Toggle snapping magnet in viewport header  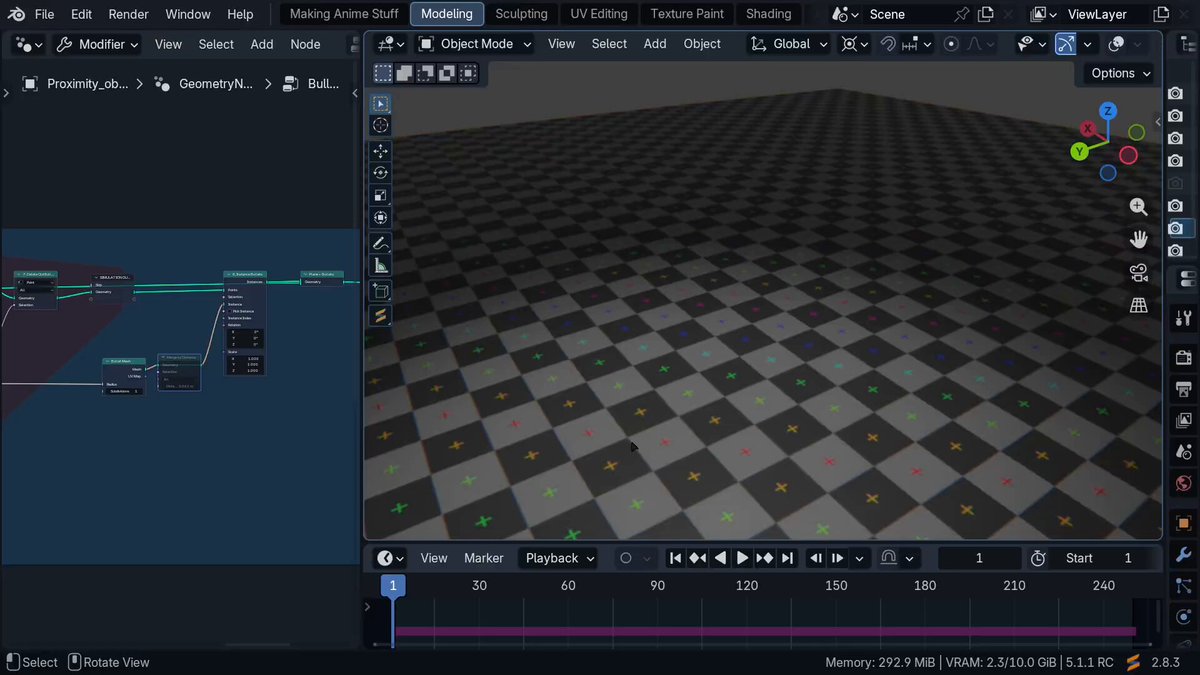coord(888,44)
